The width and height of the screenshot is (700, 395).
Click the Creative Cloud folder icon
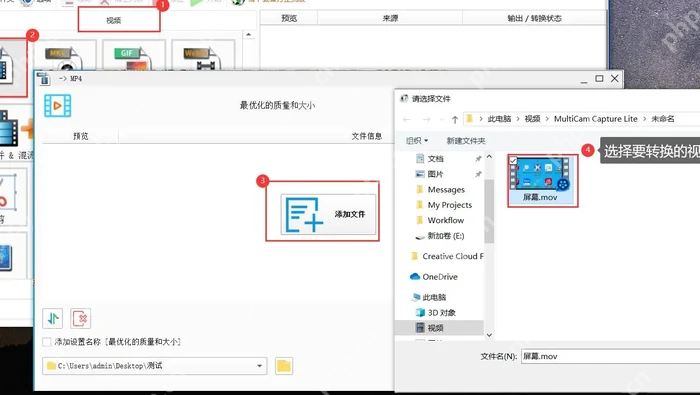[x=414, y=256]
